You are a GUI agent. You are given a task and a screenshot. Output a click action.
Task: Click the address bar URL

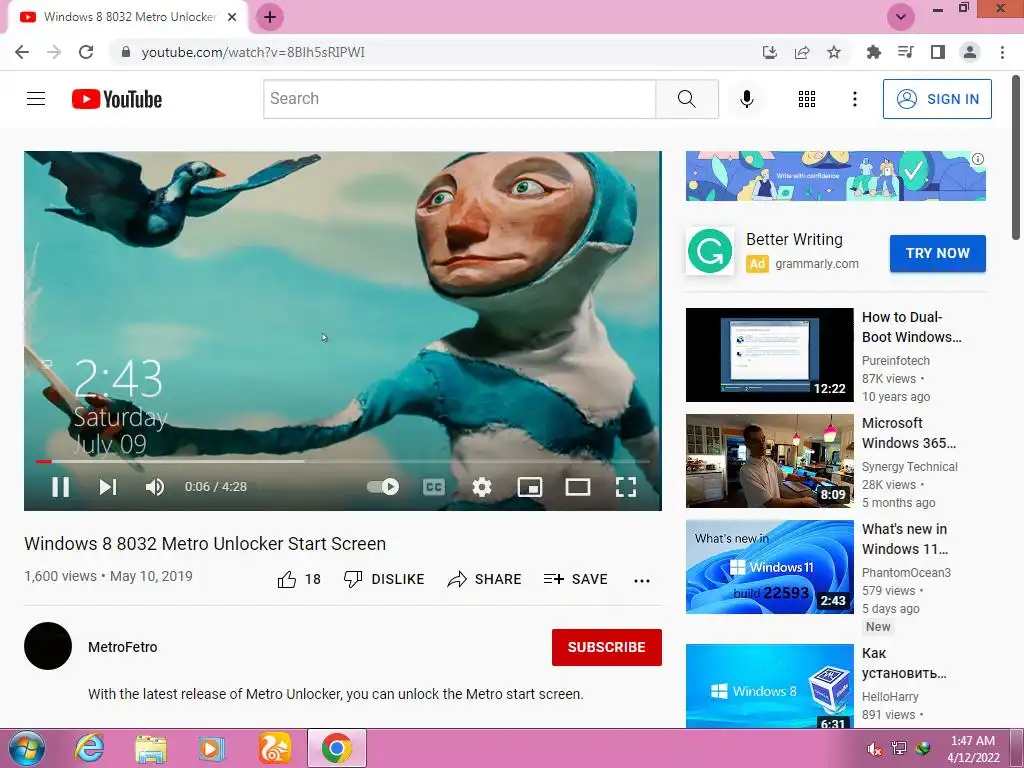(253, 52)
